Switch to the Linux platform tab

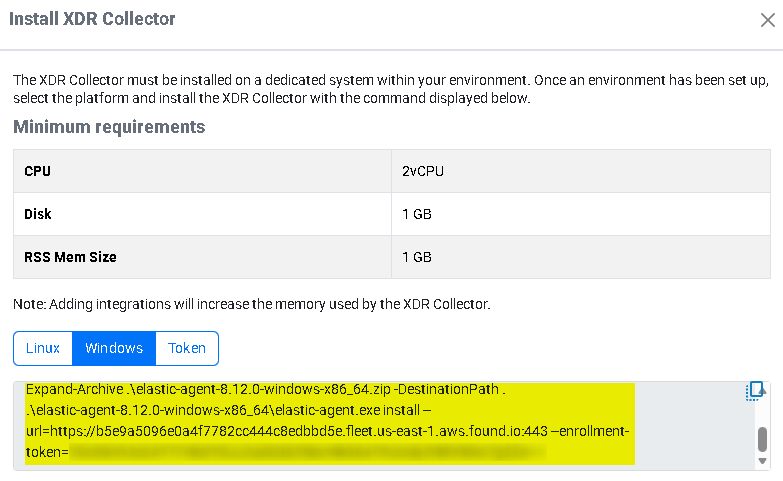point(43,348)
